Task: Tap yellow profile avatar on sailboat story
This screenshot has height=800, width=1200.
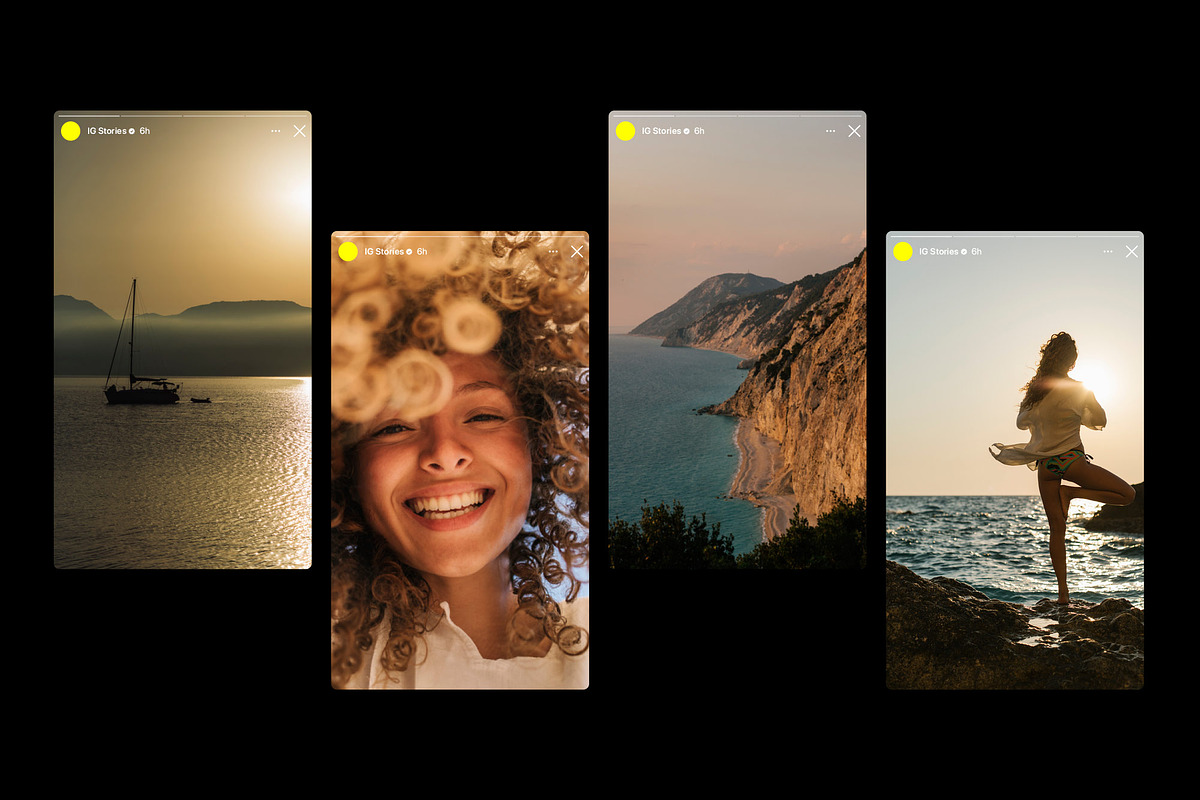Action: click(70, 131)
